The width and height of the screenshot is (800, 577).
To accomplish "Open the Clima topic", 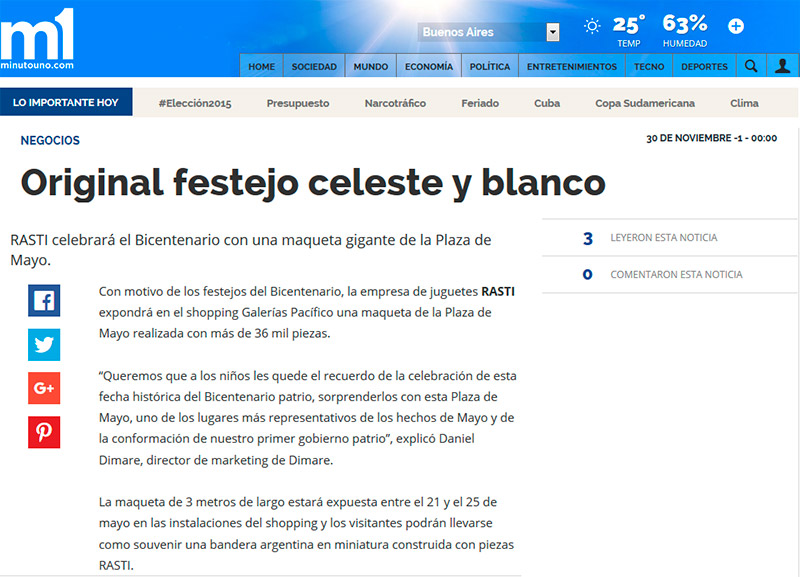I will [x=744, y=104].
